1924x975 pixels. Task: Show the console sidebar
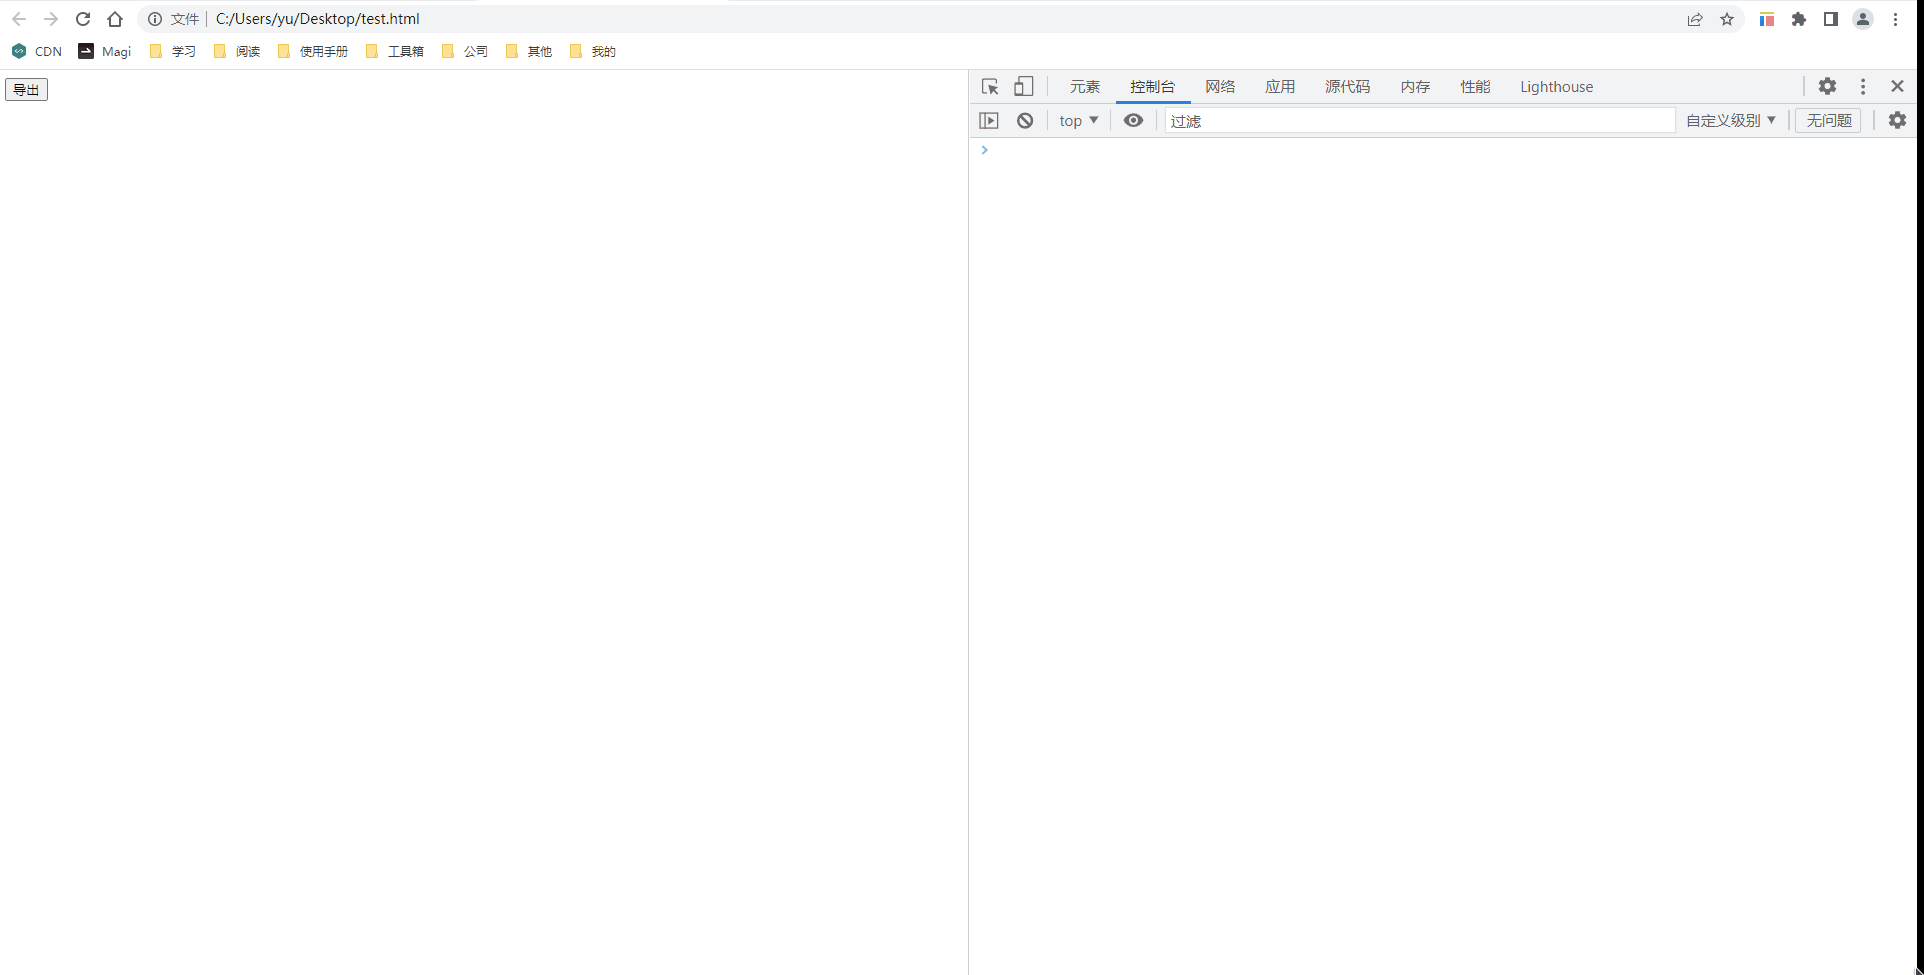pyautogui.click(x=989, y=120)
